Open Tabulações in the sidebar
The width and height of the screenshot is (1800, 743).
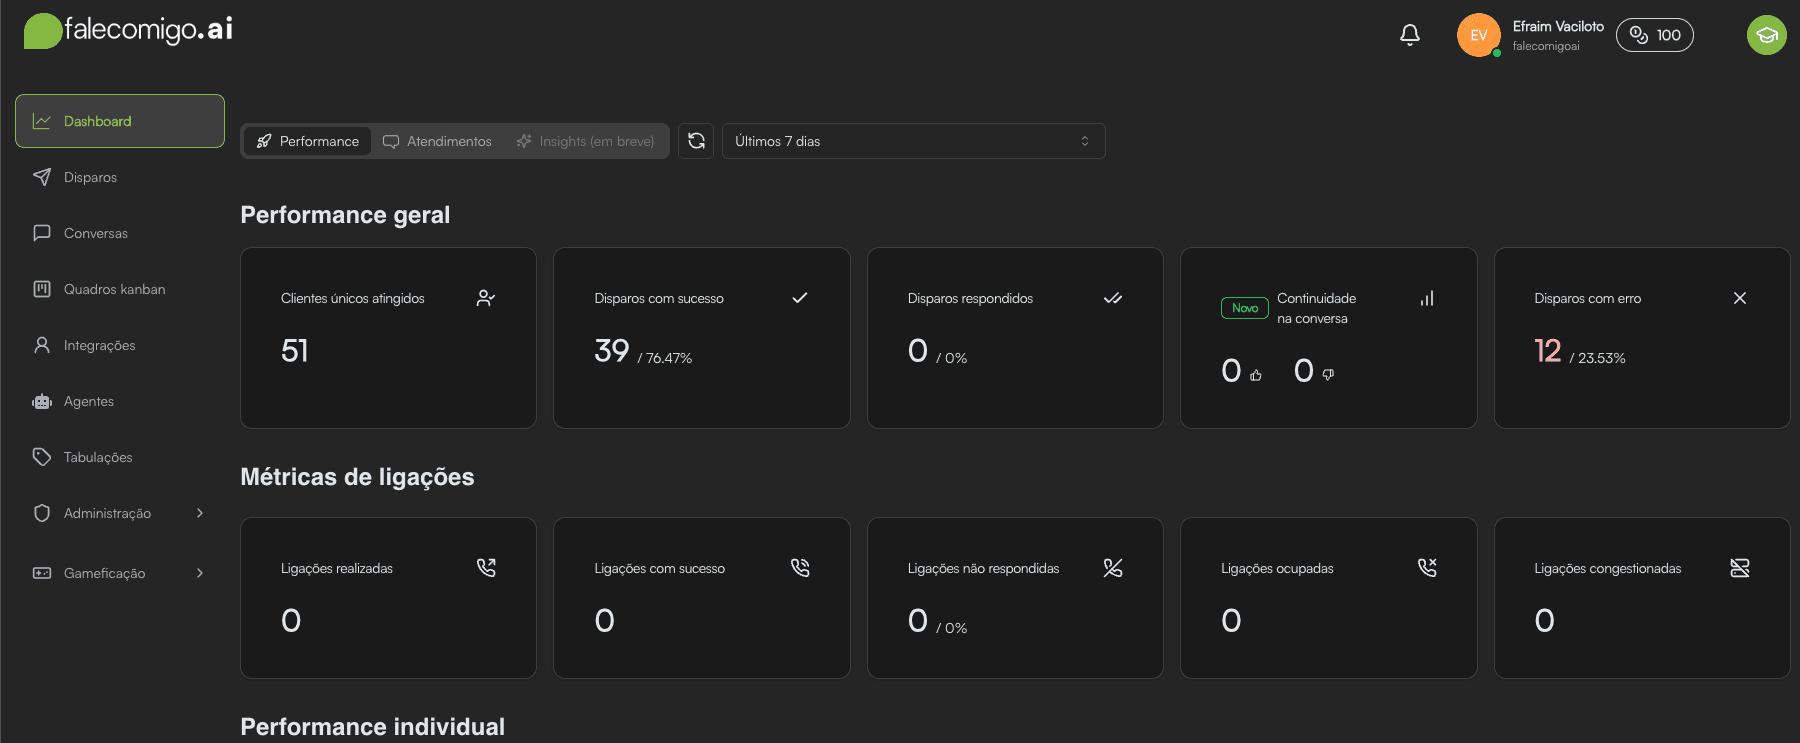(x=120, y=457)
